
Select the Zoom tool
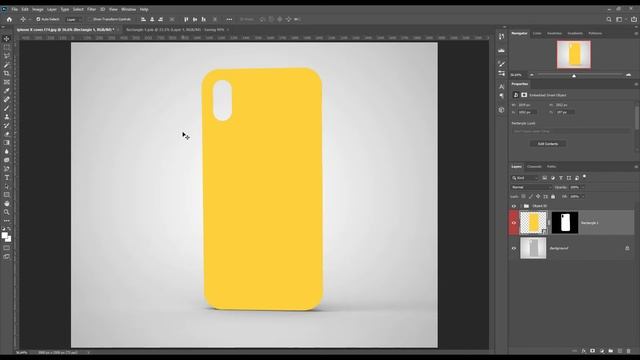7,212
